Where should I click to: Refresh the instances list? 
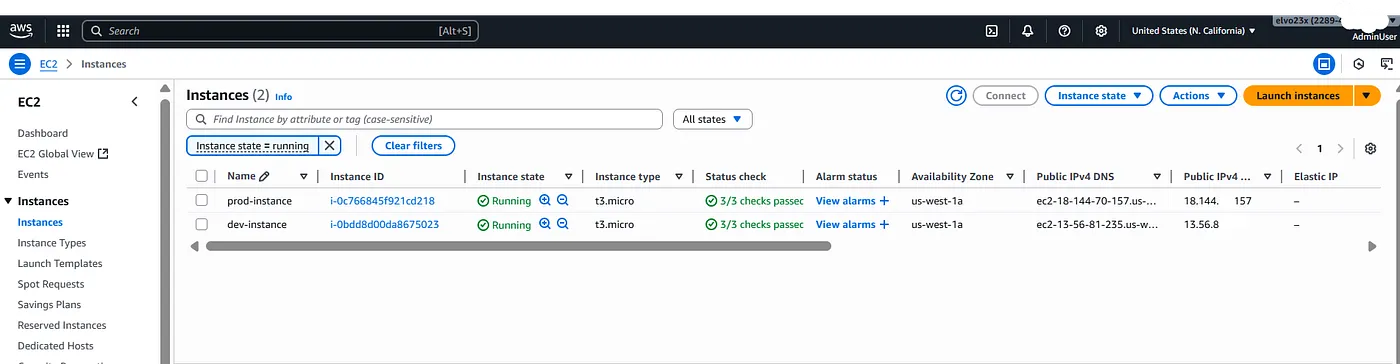(957, 96)
